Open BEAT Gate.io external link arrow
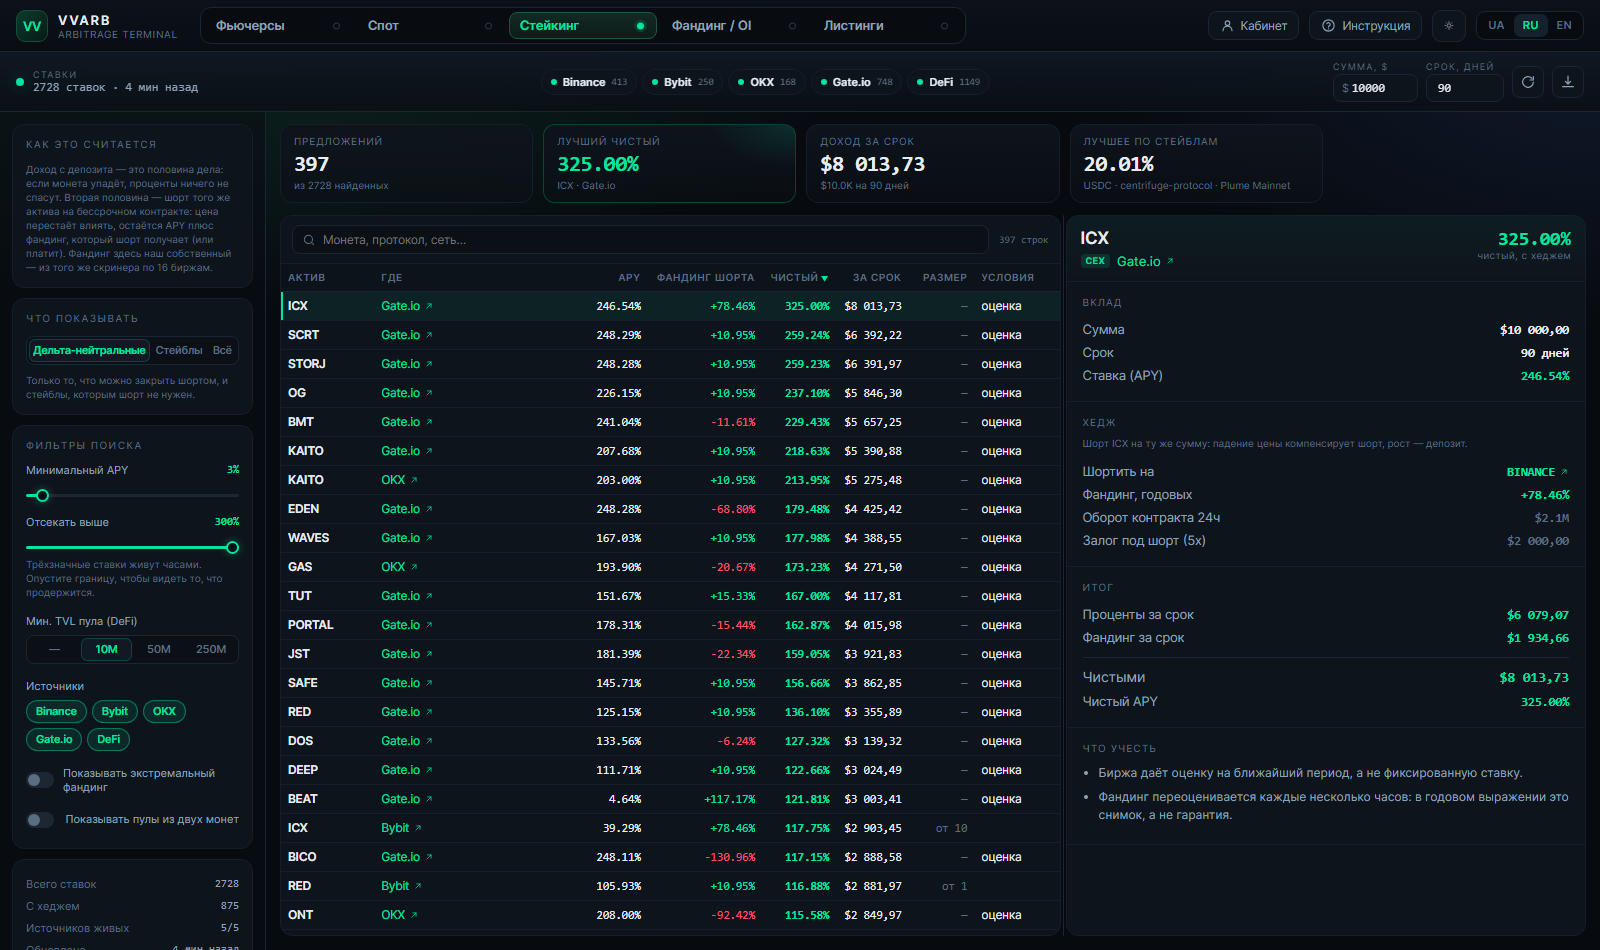This screenshot has height=950, width=1600. tap(429, 799)
